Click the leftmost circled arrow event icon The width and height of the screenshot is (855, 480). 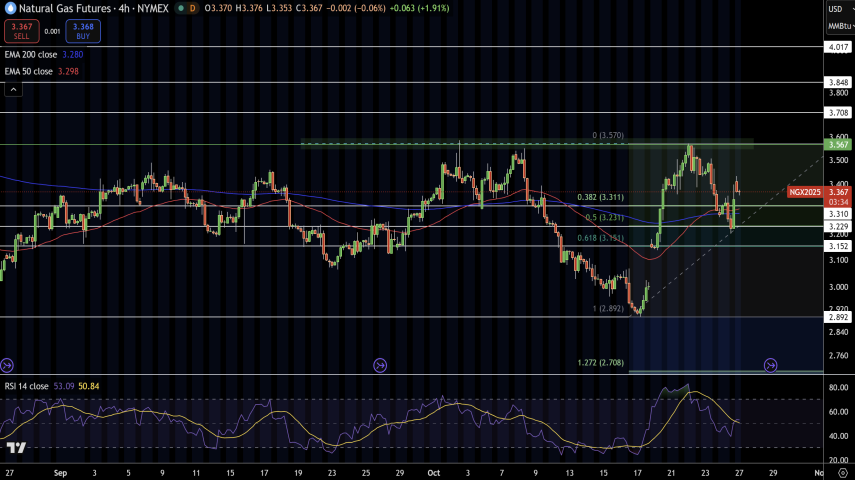(8, 365)
